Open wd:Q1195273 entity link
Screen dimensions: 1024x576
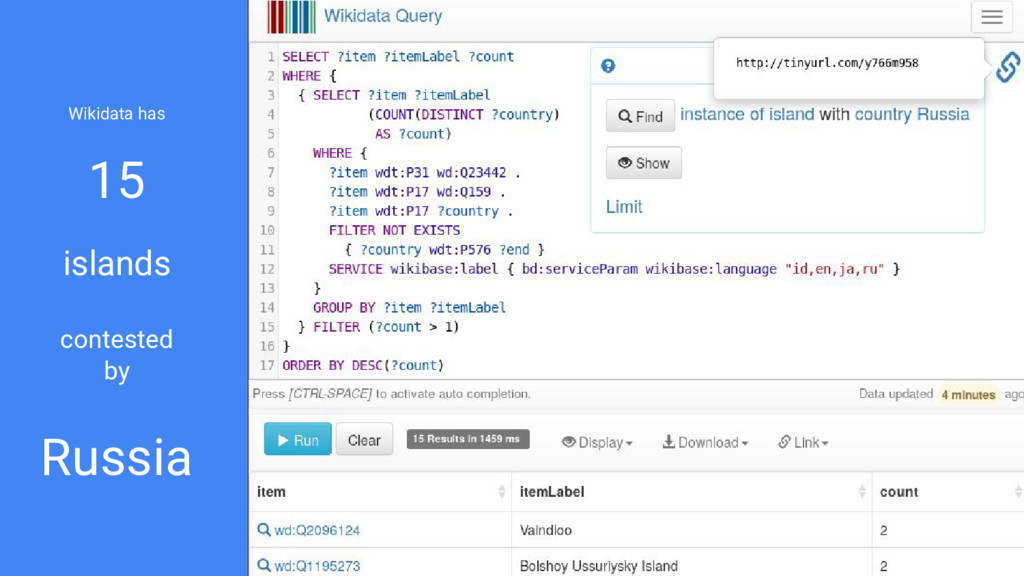coord(317,566)
